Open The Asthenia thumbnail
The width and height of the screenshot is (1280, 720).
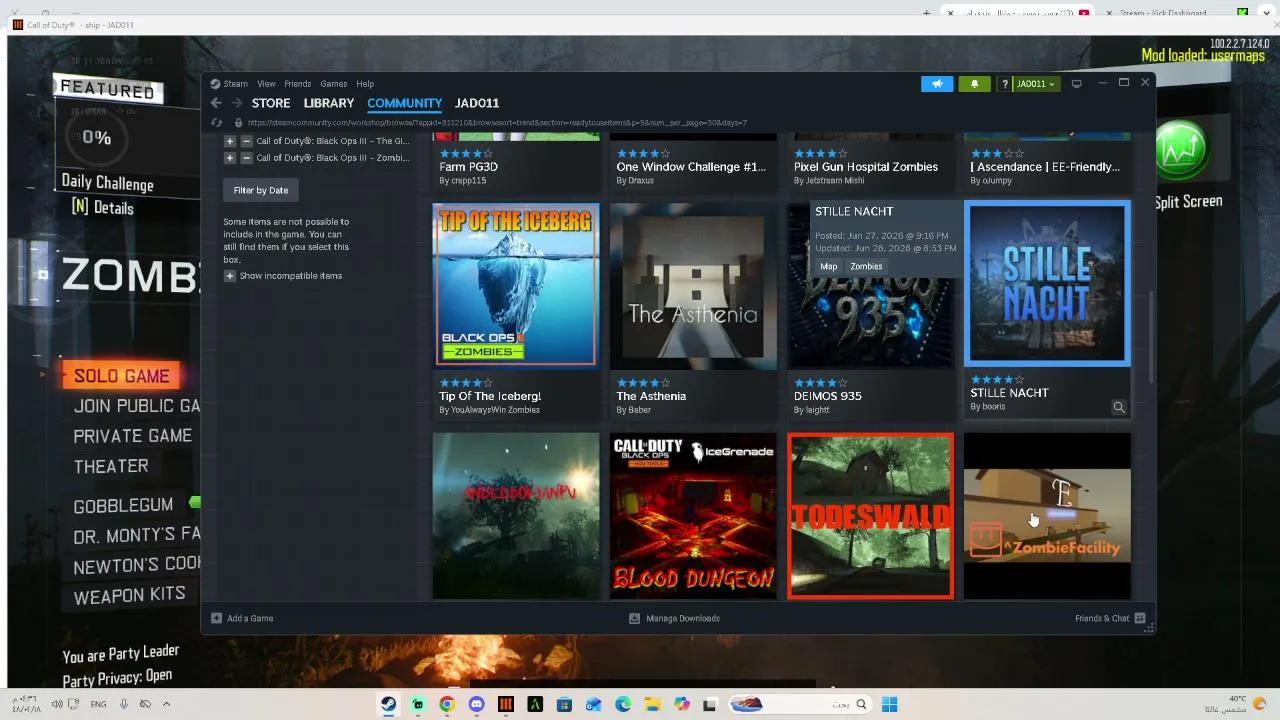click(693, 285)
